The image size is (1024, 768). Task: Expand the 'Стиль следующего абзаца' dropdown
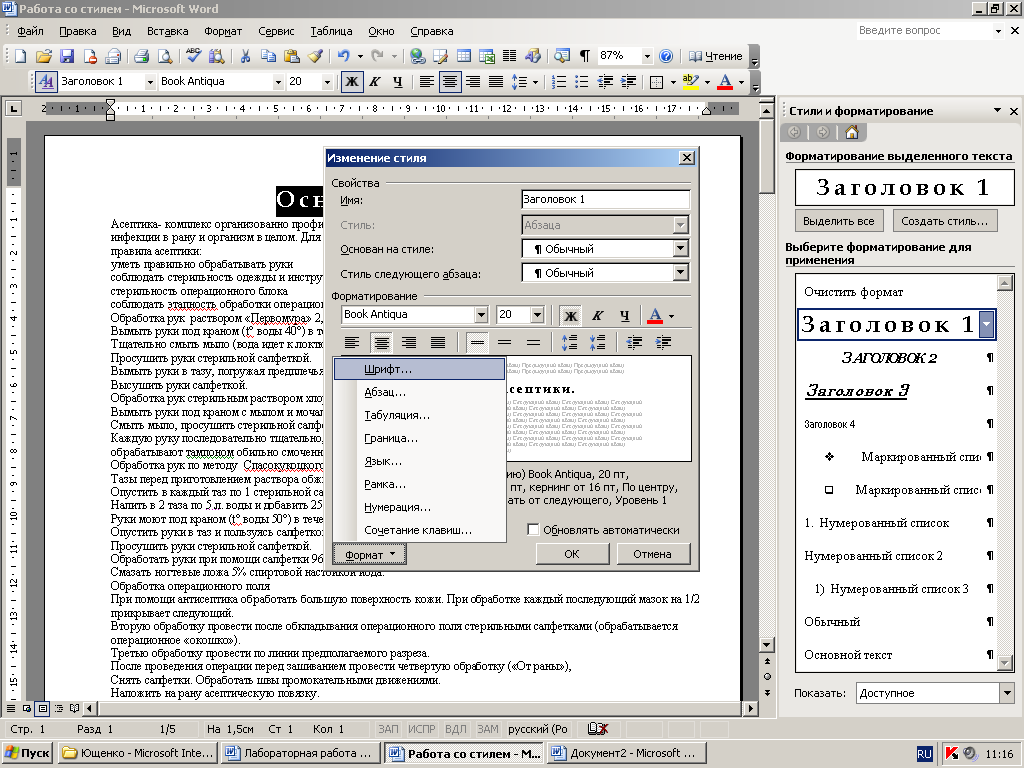coord(680,272)
